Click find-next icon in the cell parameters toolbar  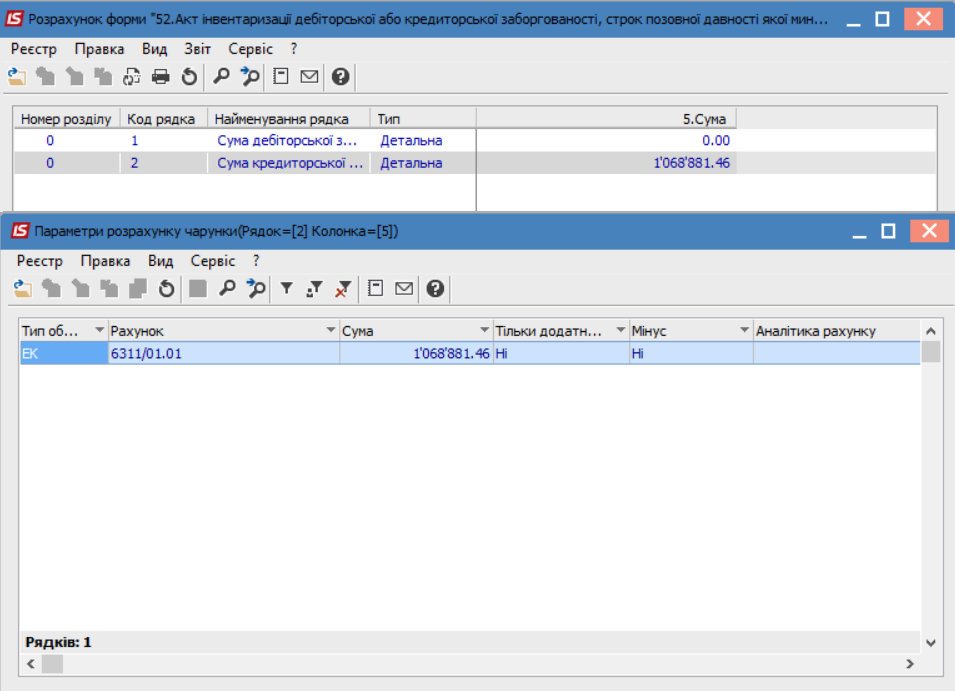[256, 289]
